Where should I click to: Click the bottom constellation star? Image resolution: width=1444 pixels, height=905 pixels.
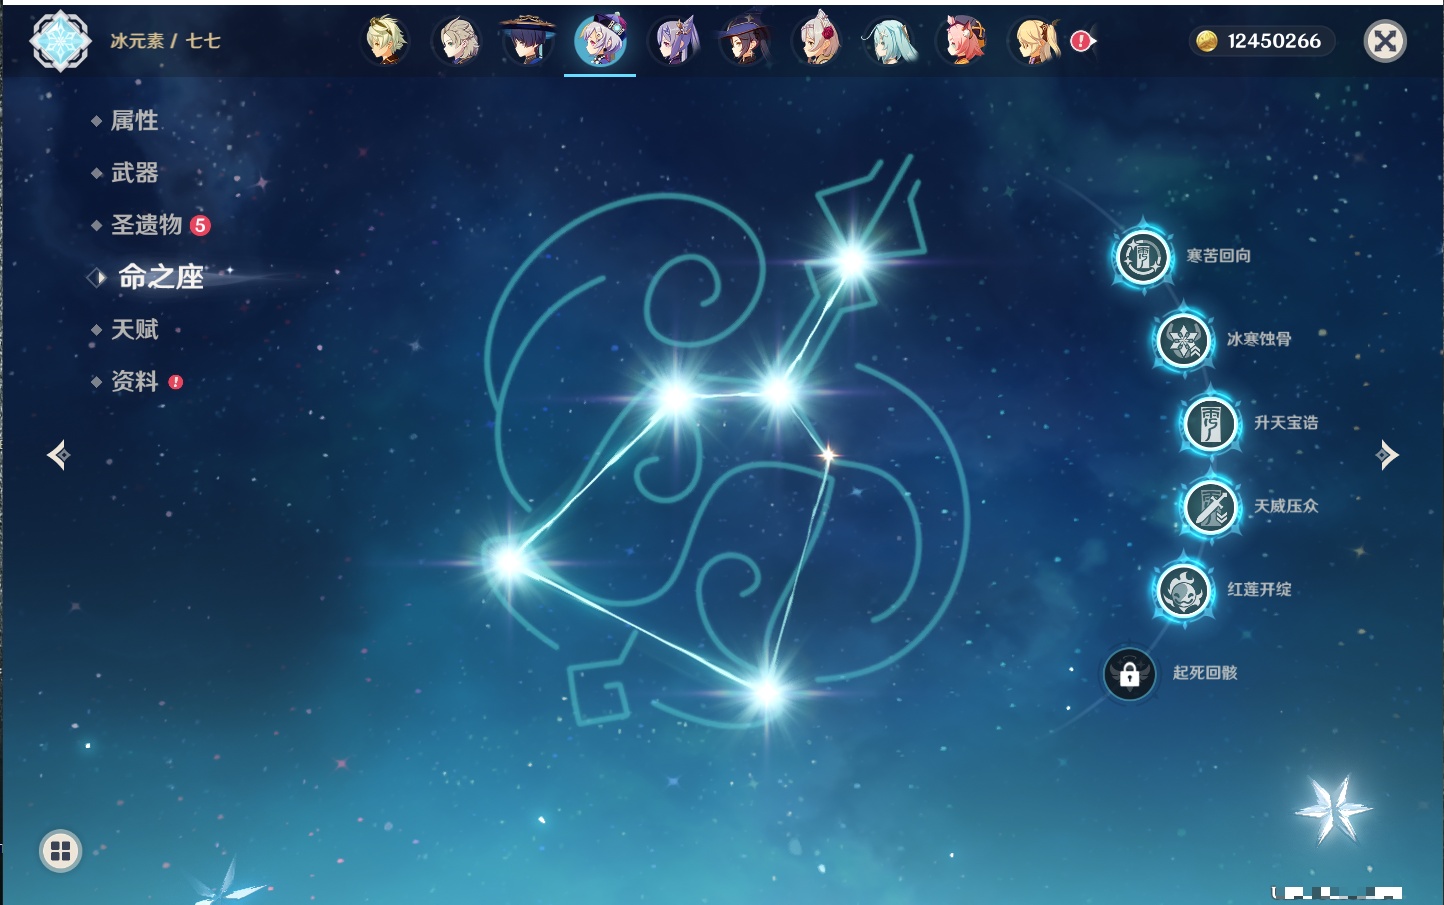(x=768, y=692)
